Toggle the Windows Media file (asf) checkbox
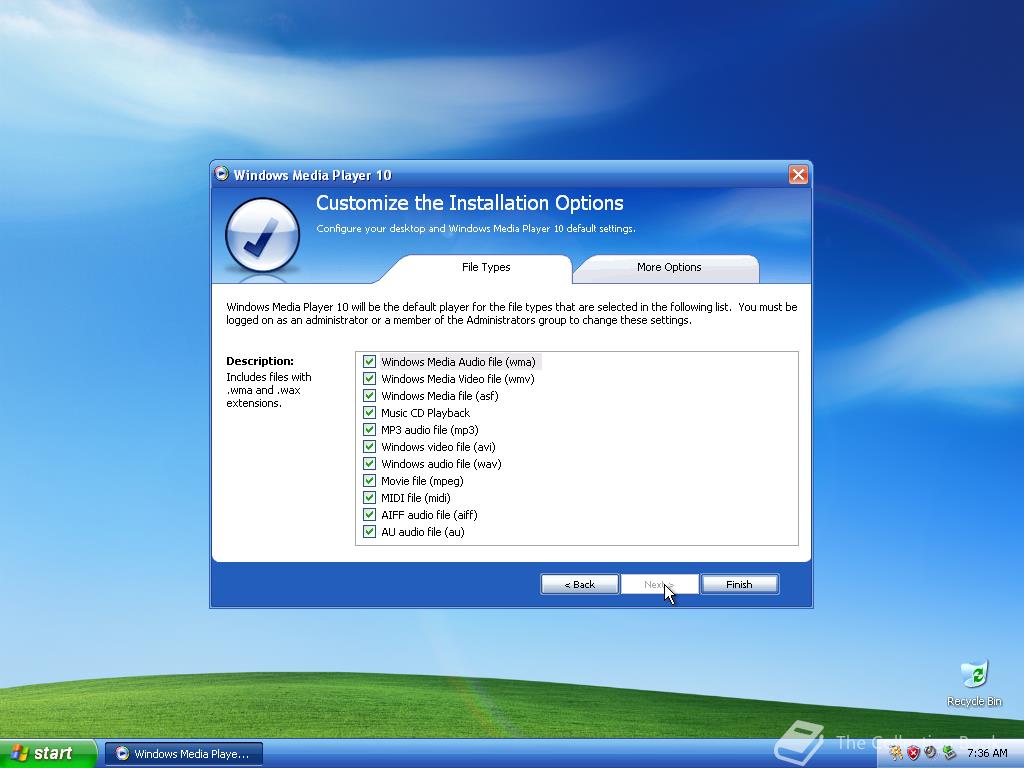The image size is (1024, 768). click(x=370, y=396)
